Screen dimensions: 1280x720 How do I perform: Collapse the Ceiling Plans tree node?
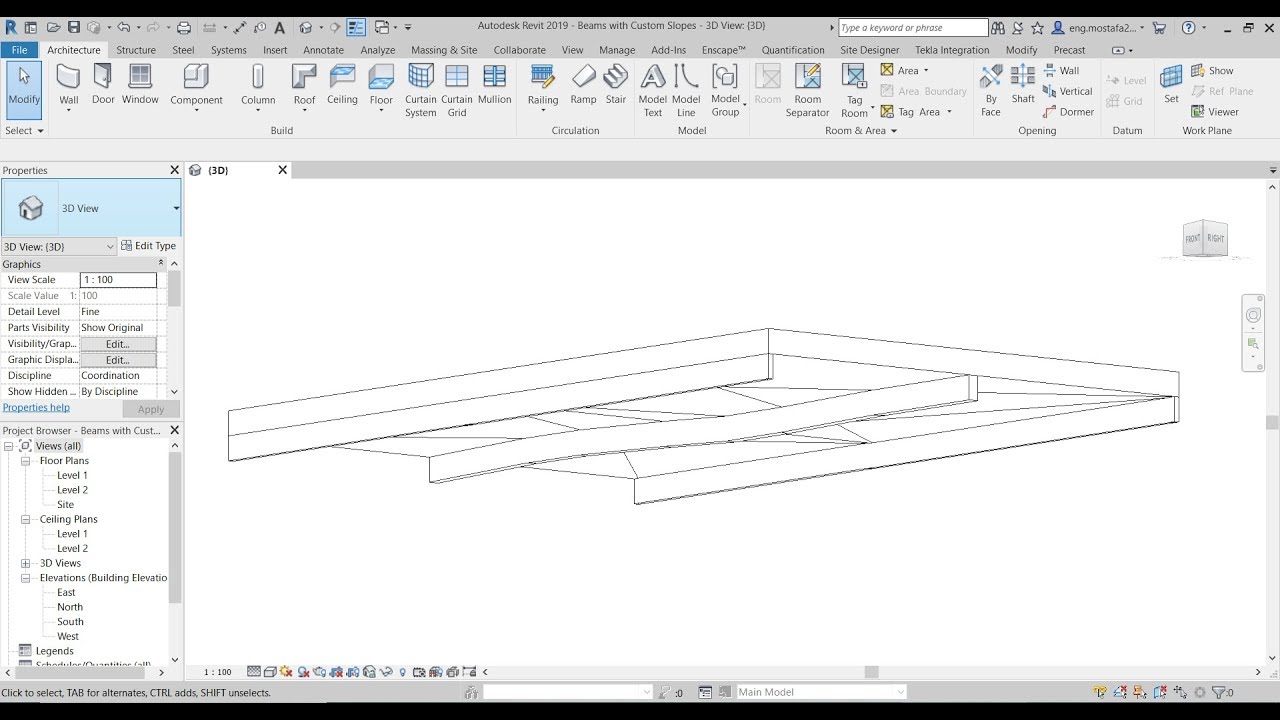26,519
